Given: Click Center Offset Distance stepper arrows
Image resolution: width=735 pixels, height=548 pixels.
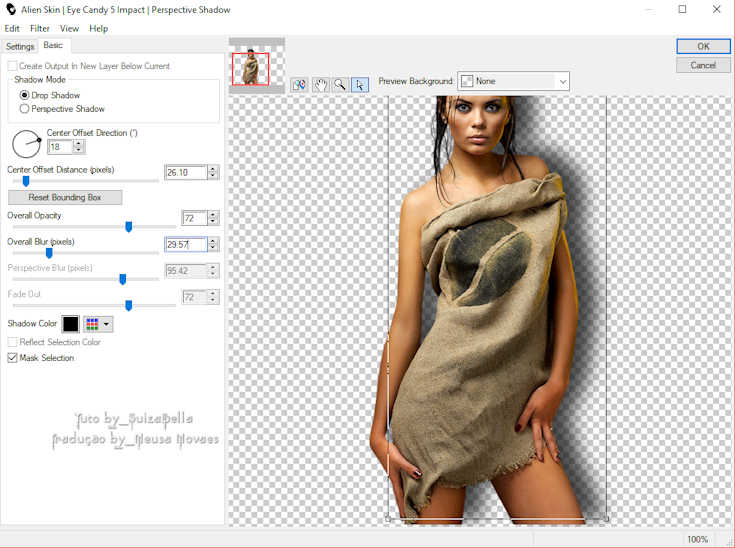Looking at the screenshot, I should (x=213, y=172).
